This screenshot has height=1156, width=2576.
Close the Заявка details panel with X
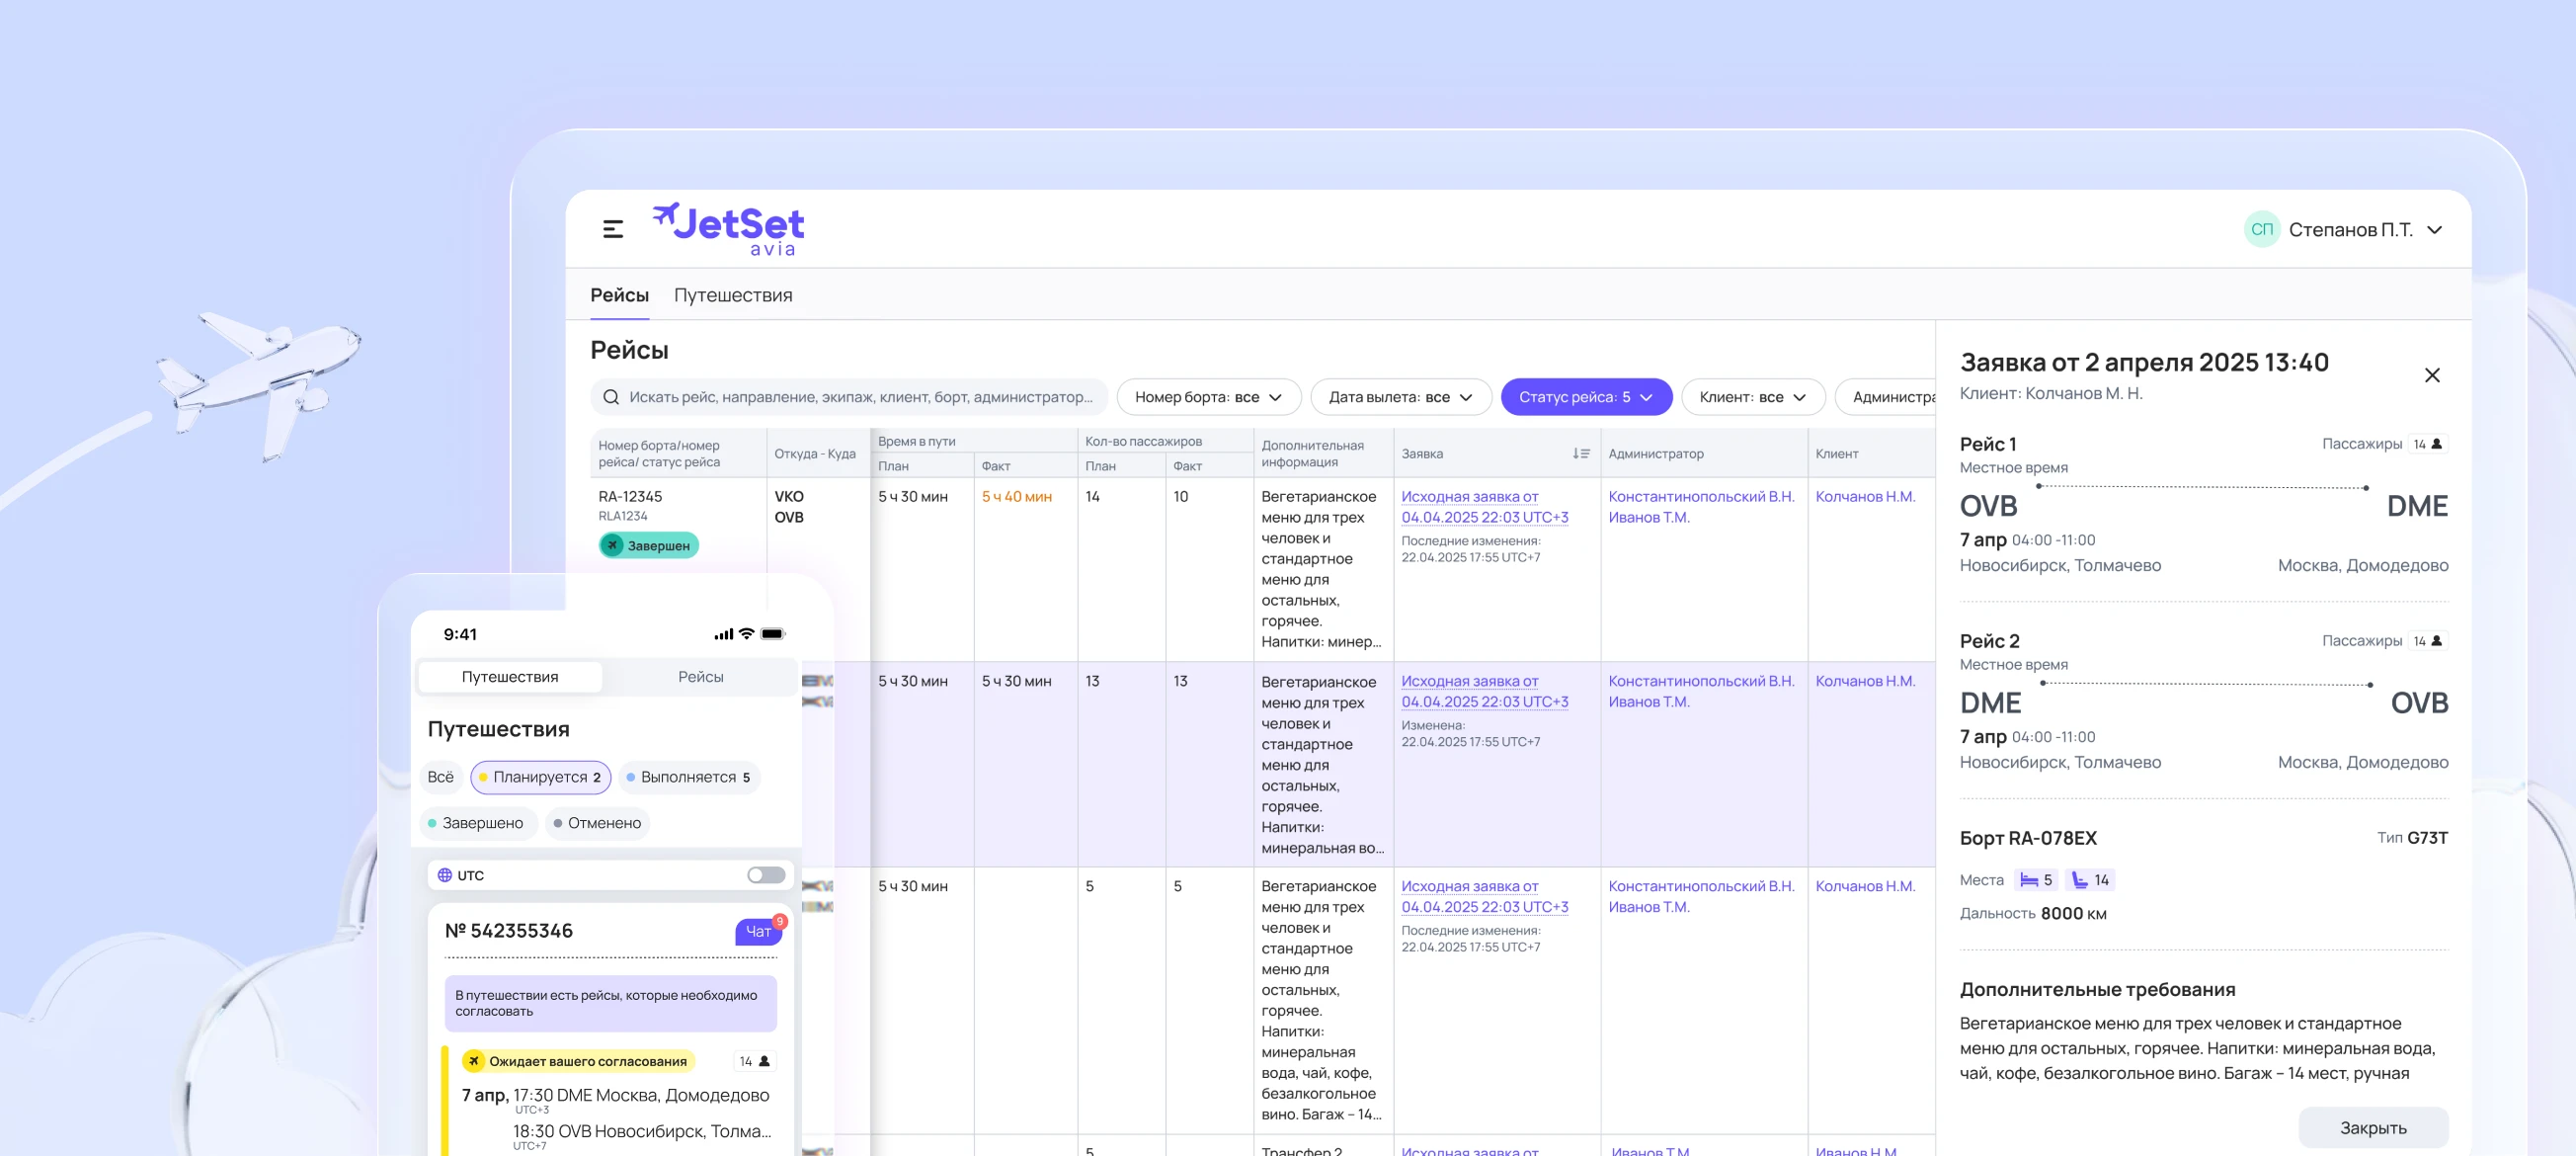tap(2431, 375)
